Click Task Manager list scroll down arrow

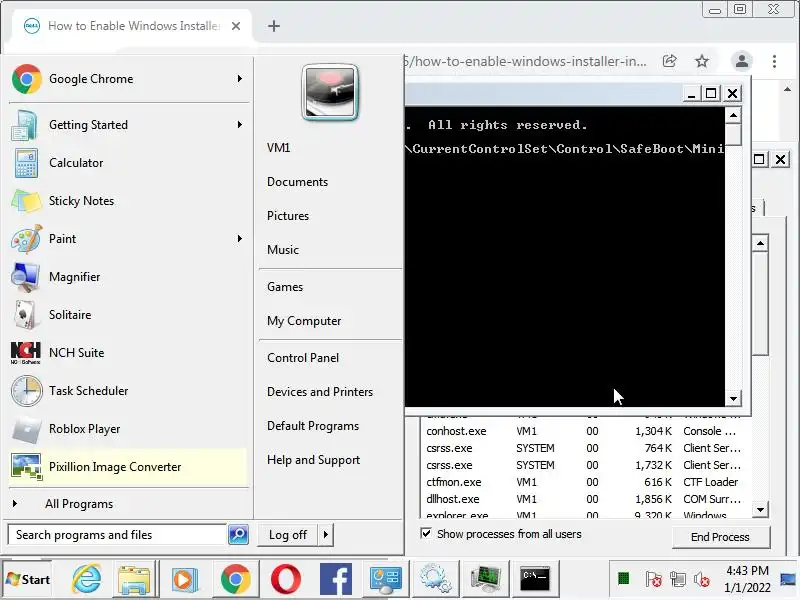[760, 509]
